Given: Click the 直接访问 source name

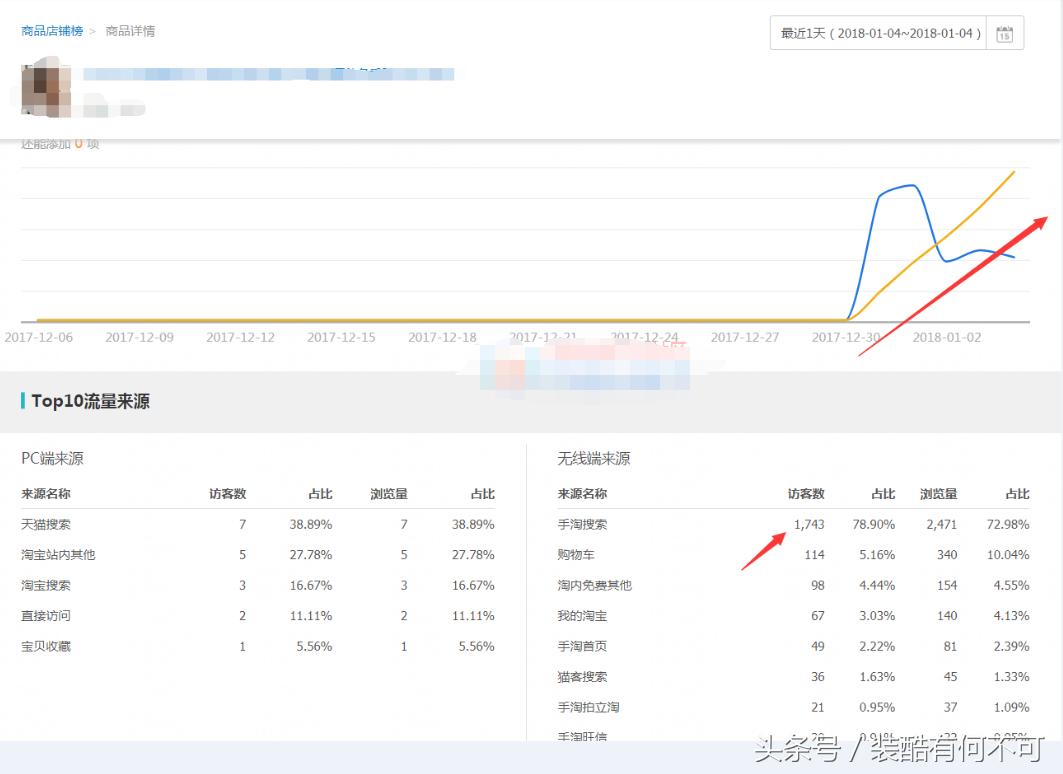Looking at the screenshot, I should [46, 616].
